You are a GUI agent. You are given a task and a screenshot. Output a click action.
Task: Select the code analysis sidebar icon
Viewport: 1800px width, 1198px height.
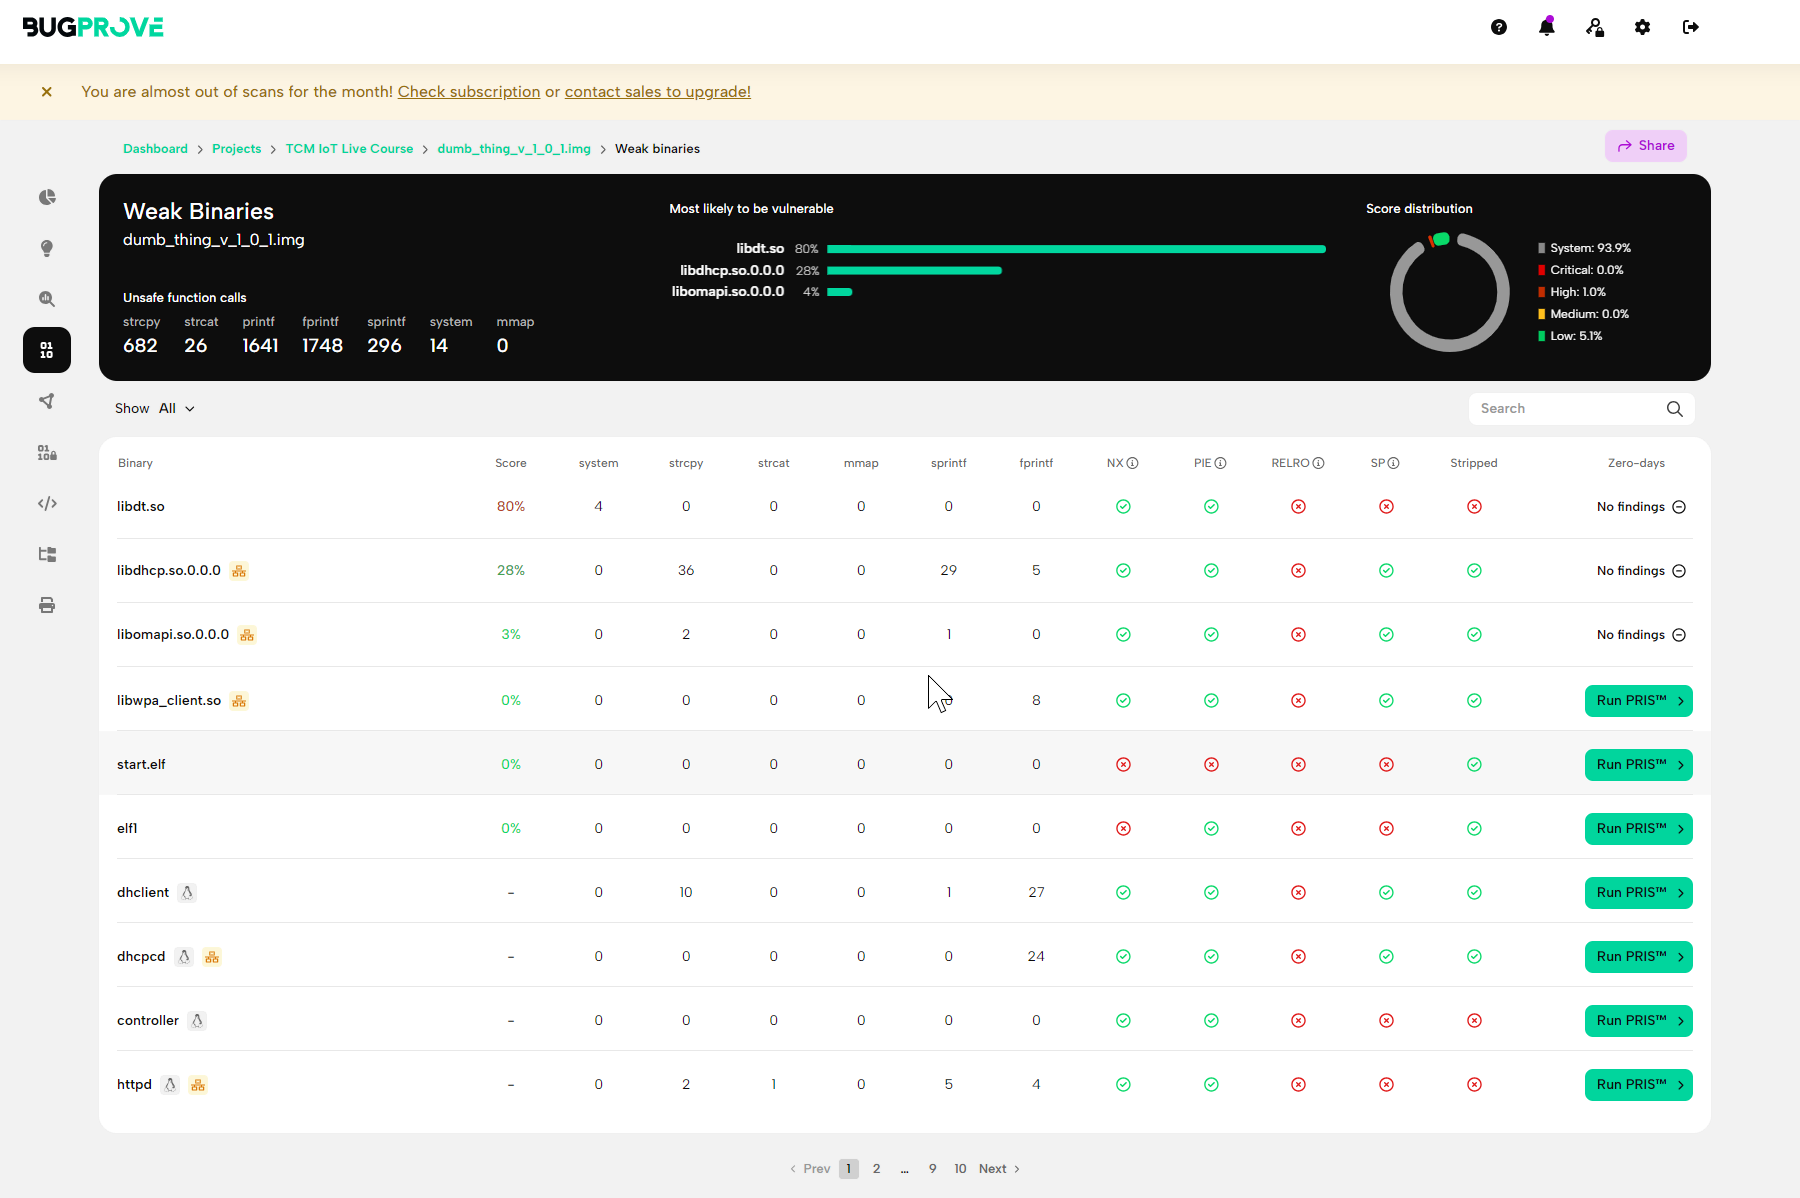46,503
